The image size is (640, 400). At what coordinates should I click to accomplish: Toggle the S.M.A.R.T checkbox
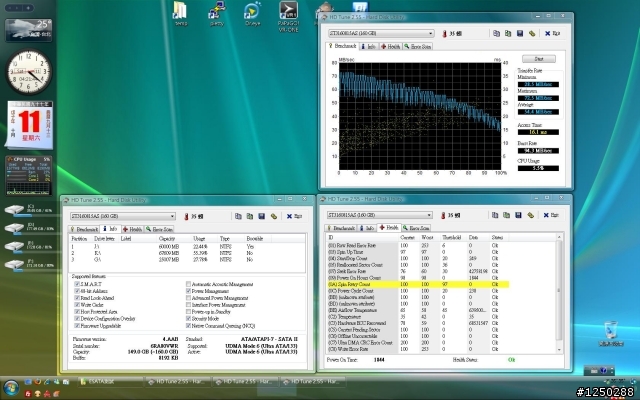[x=77, y=284]
